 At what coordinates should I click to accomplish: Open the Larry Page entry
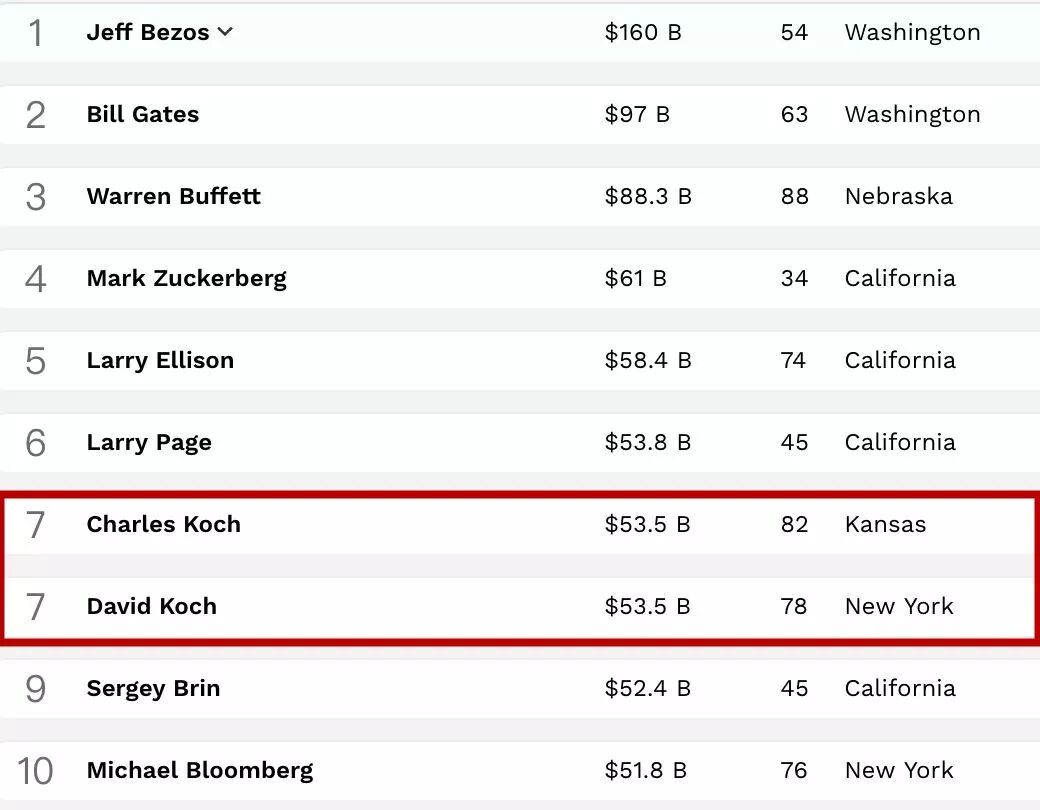pyautogui.click(x=149, y=442)
